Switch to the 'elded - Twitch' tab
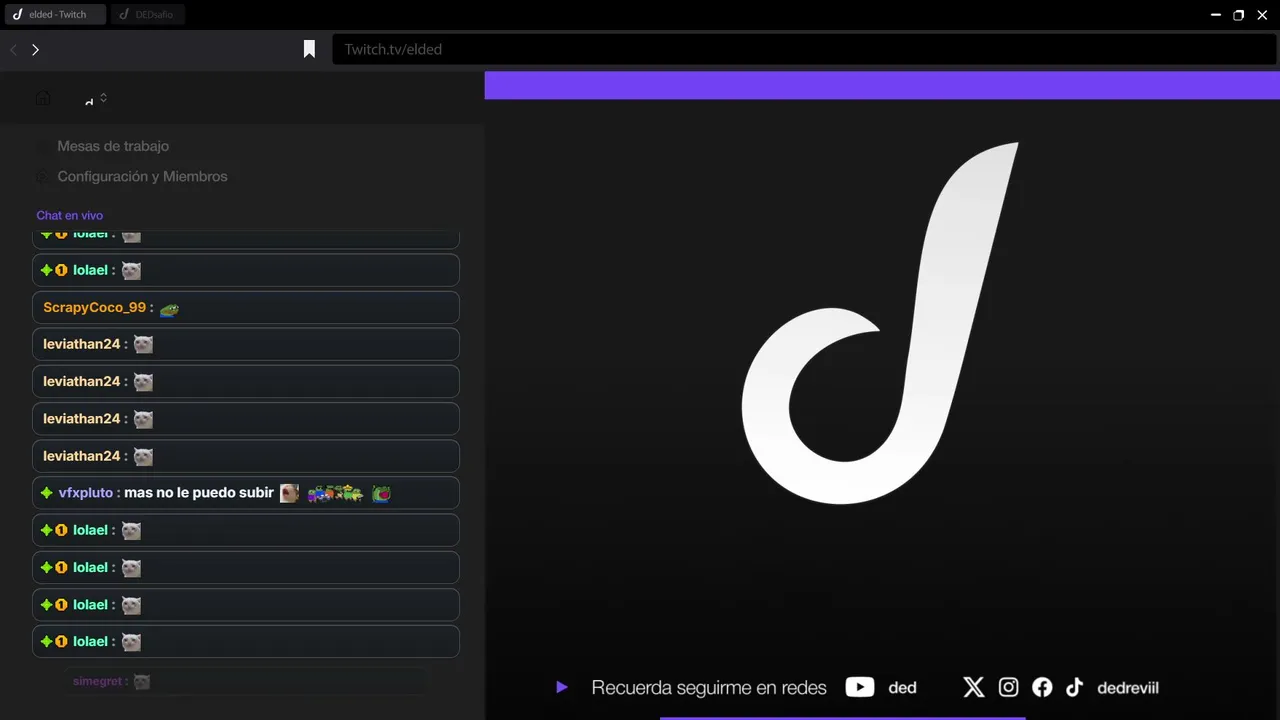This screenshot has width=1280, height=720. click(54, 15)
